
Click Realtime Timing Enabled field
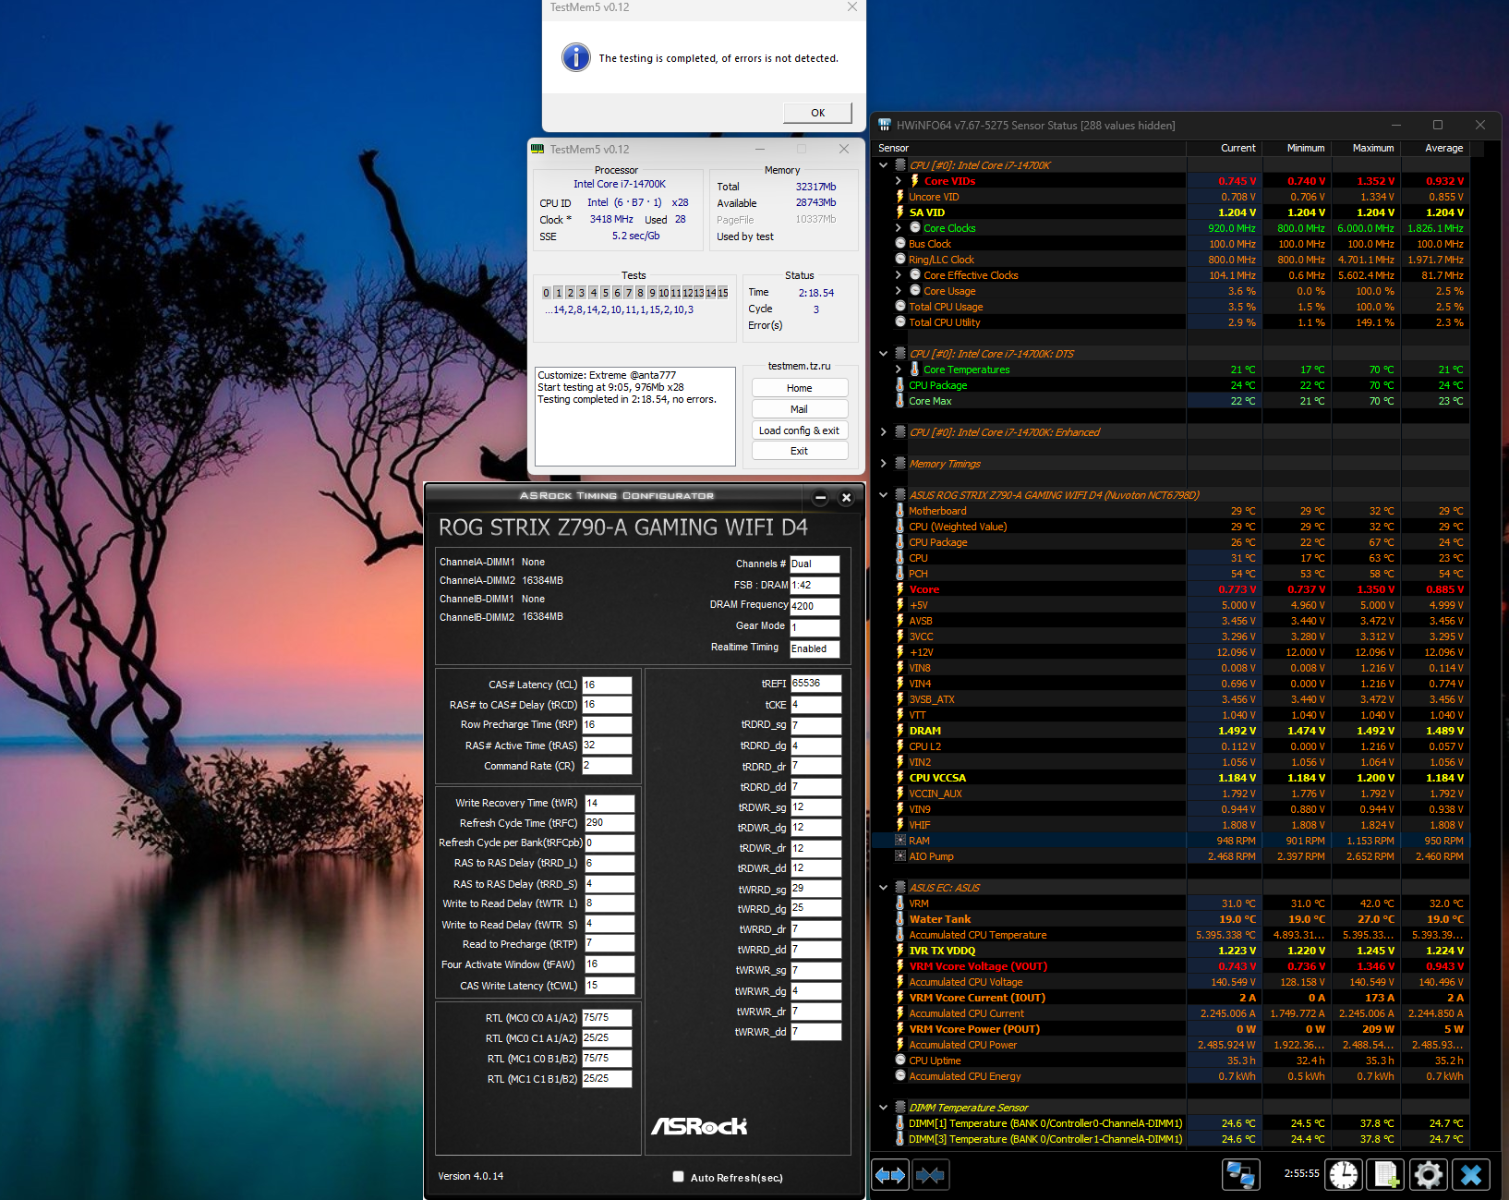point(814,649)
